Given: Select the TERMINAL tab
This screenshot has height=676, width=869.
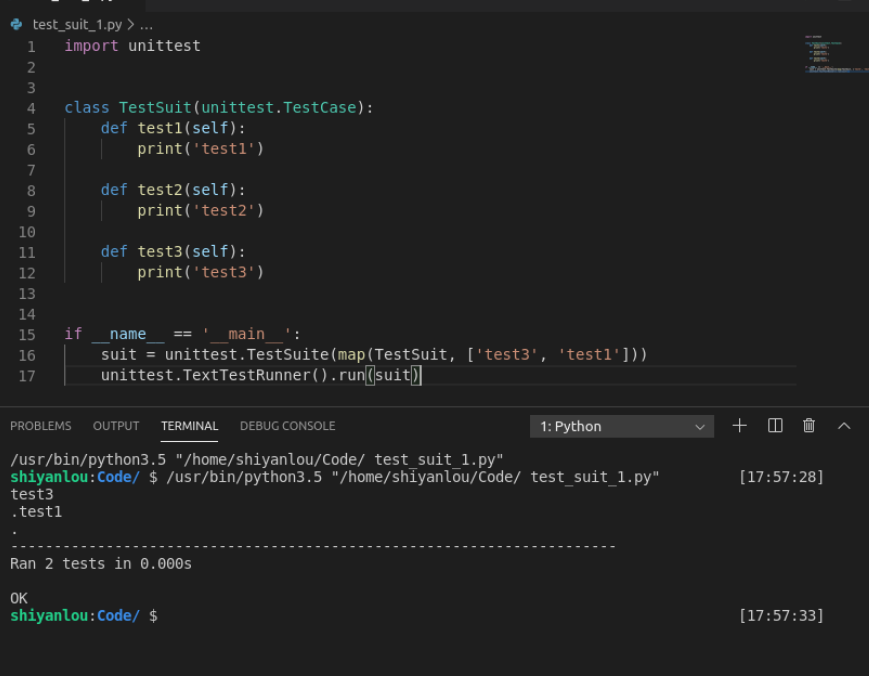Looking at the screenshot, I should pos(190,426).
